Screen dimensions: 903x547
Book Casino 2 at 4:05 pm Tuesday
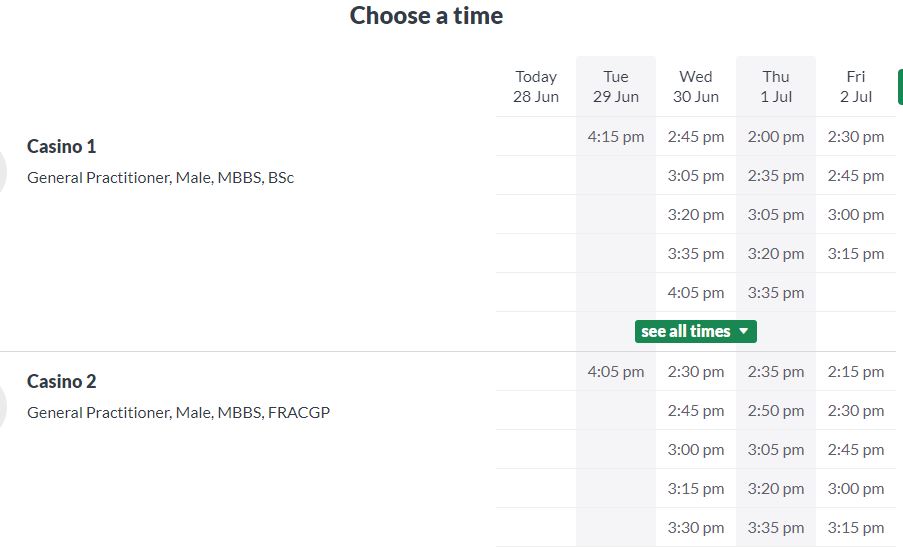pos(616,372)
